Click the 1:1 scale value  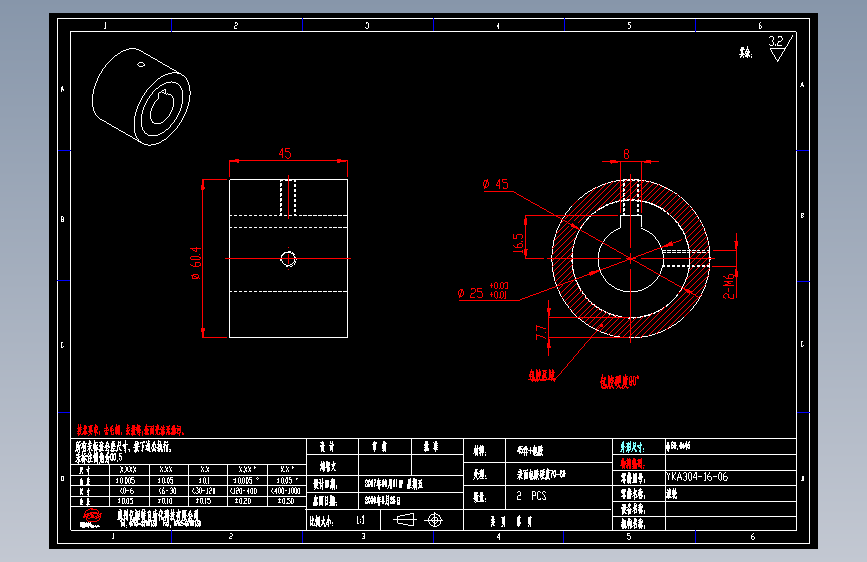click(x=361, y=520)
